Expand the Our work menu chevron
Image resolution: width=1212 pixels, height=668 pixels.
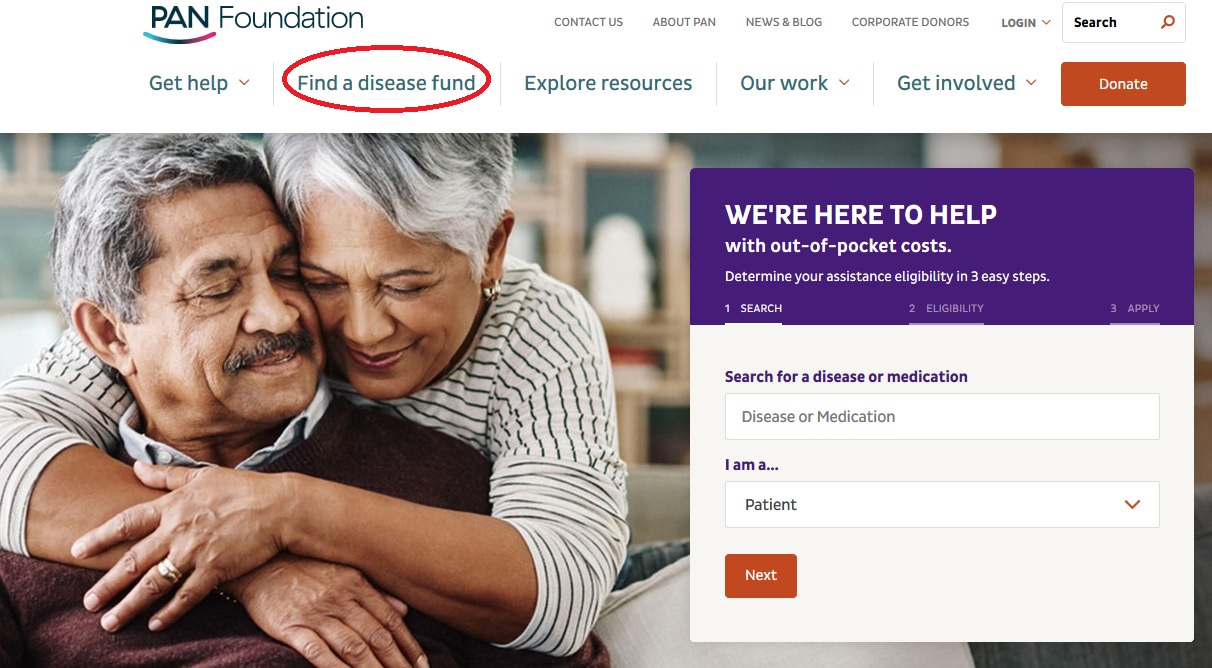pyautogui.click(x=844, y=83)
